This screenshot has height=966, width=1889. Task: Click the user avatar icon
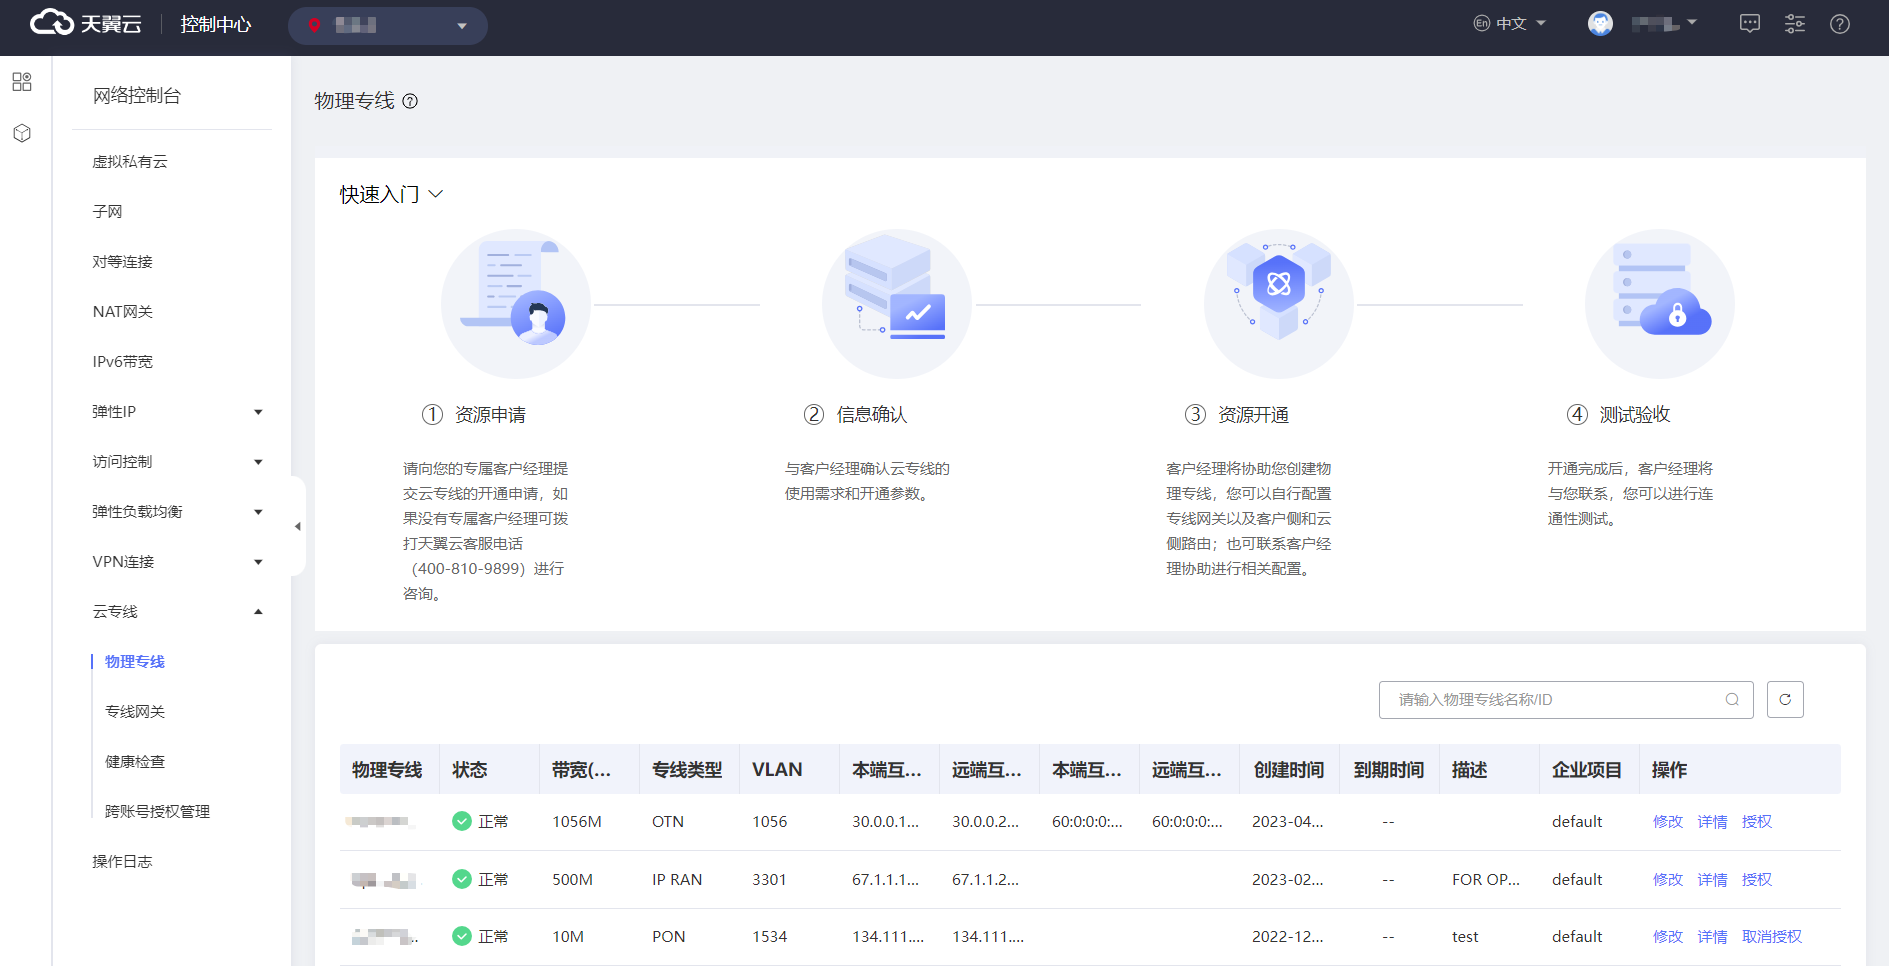(1600, 24)
